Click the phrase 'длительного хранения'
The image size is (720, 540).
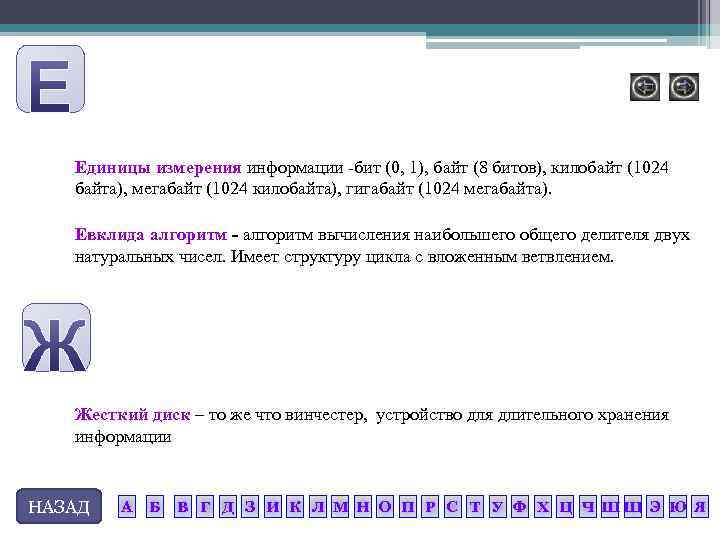583,415
